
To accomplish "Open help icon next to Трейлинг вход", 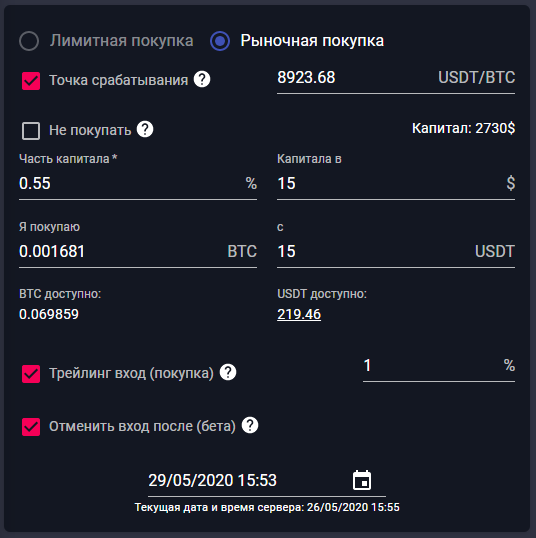I will tap(228, 372).
